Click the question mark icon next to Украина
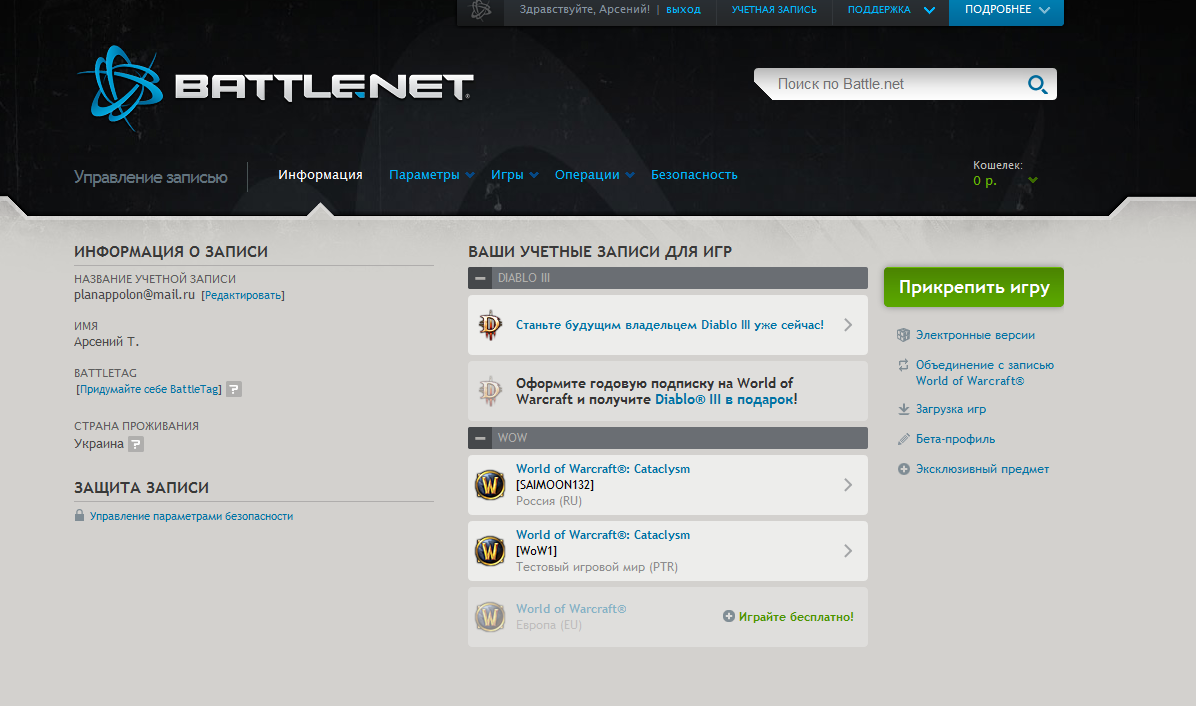Viewport: 1196px width, 706px height. tap(136, 444)
